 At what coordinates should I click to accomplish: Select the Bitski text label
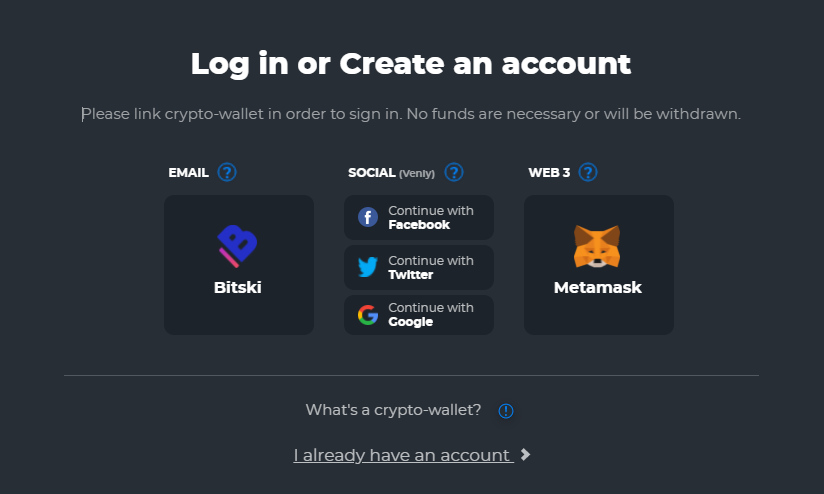pyautogui.click(x=238, y=288)
